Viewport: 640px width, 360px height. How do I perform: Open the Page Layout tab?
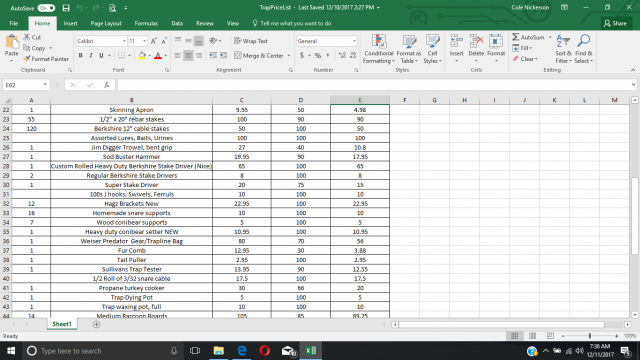click(x=106, y=23)
